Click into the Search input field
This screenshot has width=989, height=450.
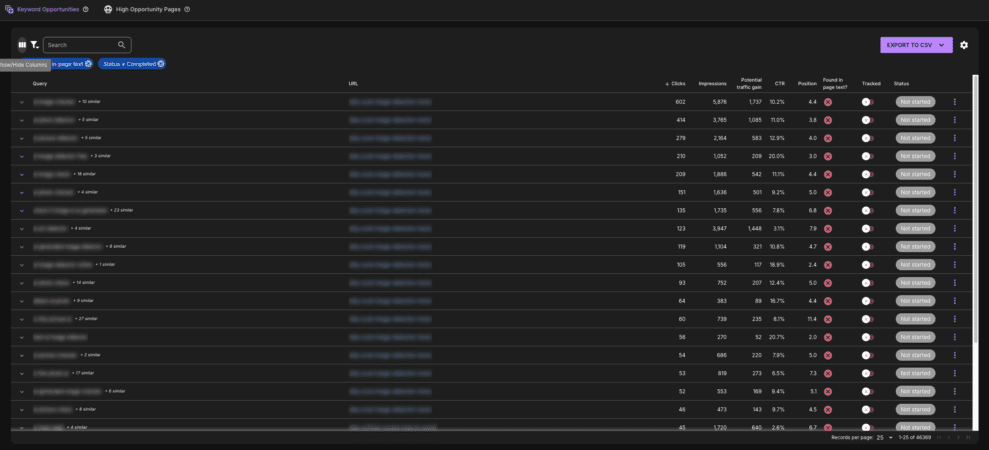coord(80,45)
